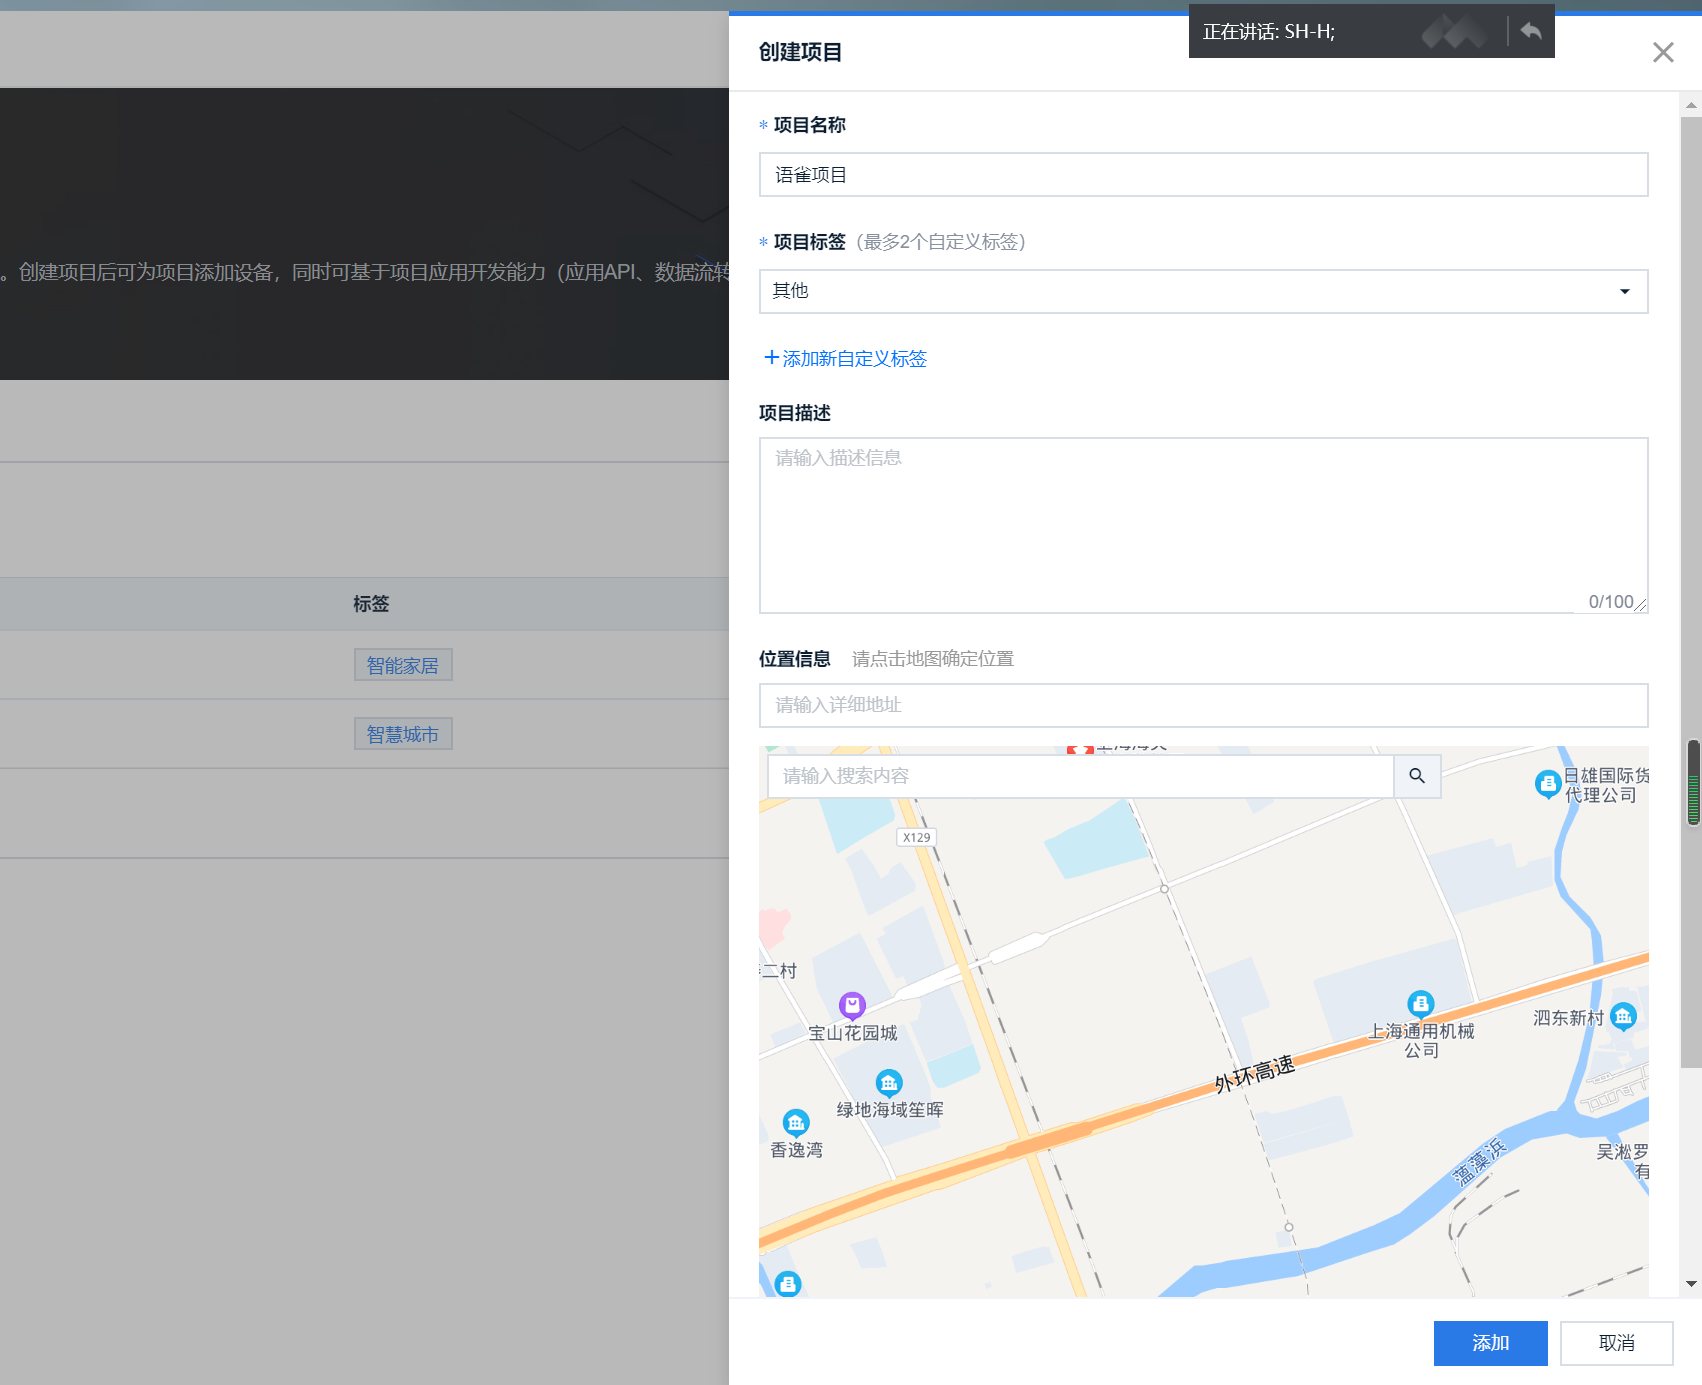Viewport: 1702px width, 1385px height.
Task: Open the 项目标签 dropdown showing 其他
Action: pos(1203,291)
